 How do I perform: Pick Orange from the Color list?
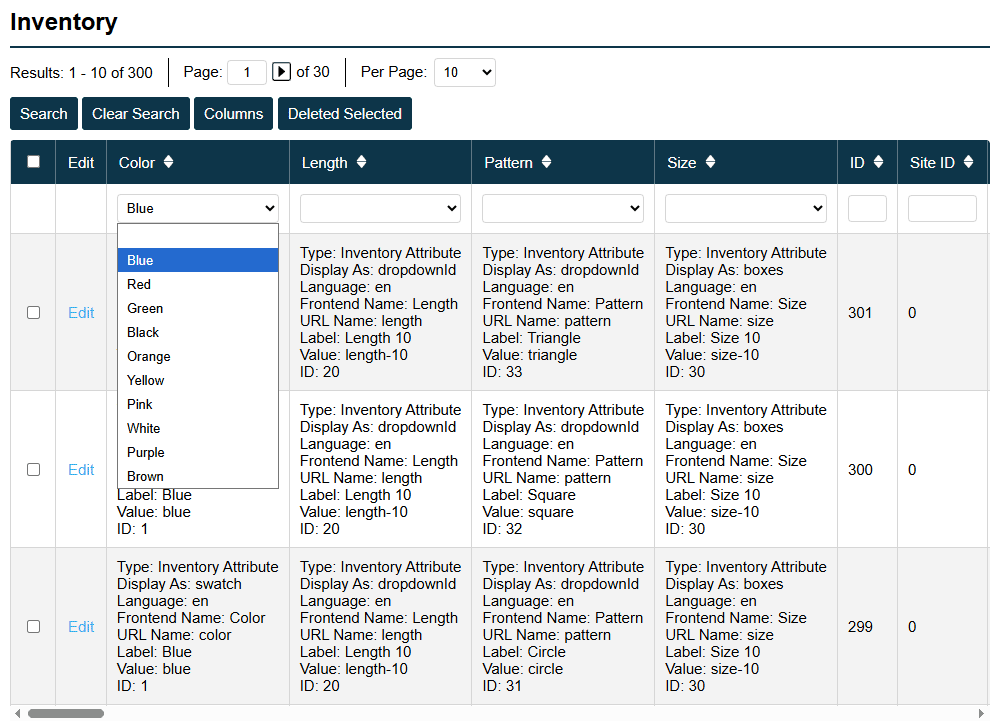pyautogui.click(x=198, y=356)
